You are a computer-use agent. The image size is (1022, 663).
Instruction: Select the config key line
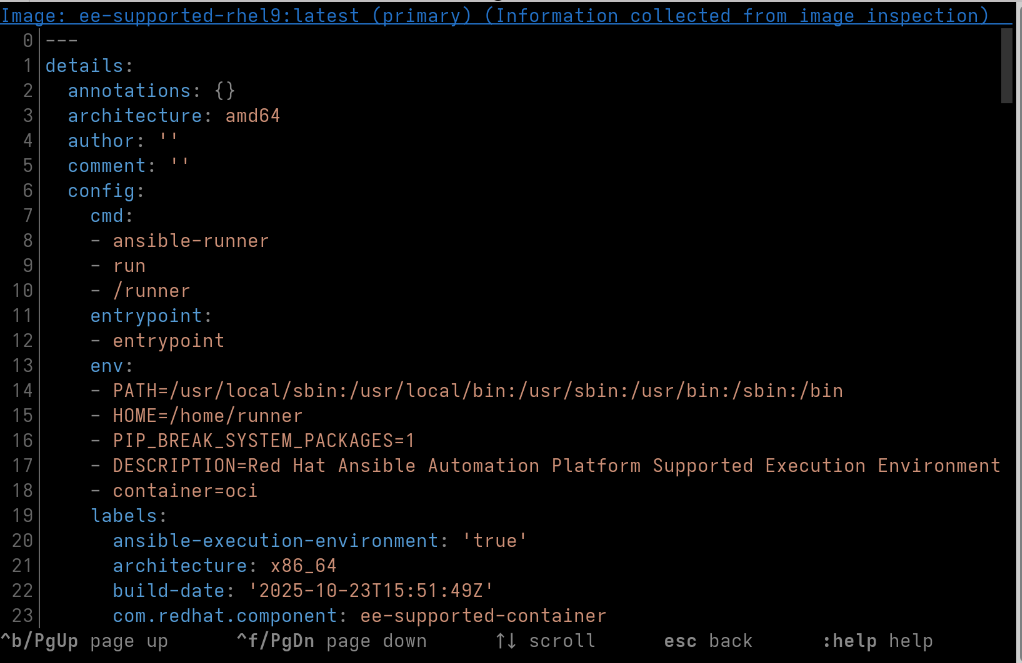click(x=106, y=190)
